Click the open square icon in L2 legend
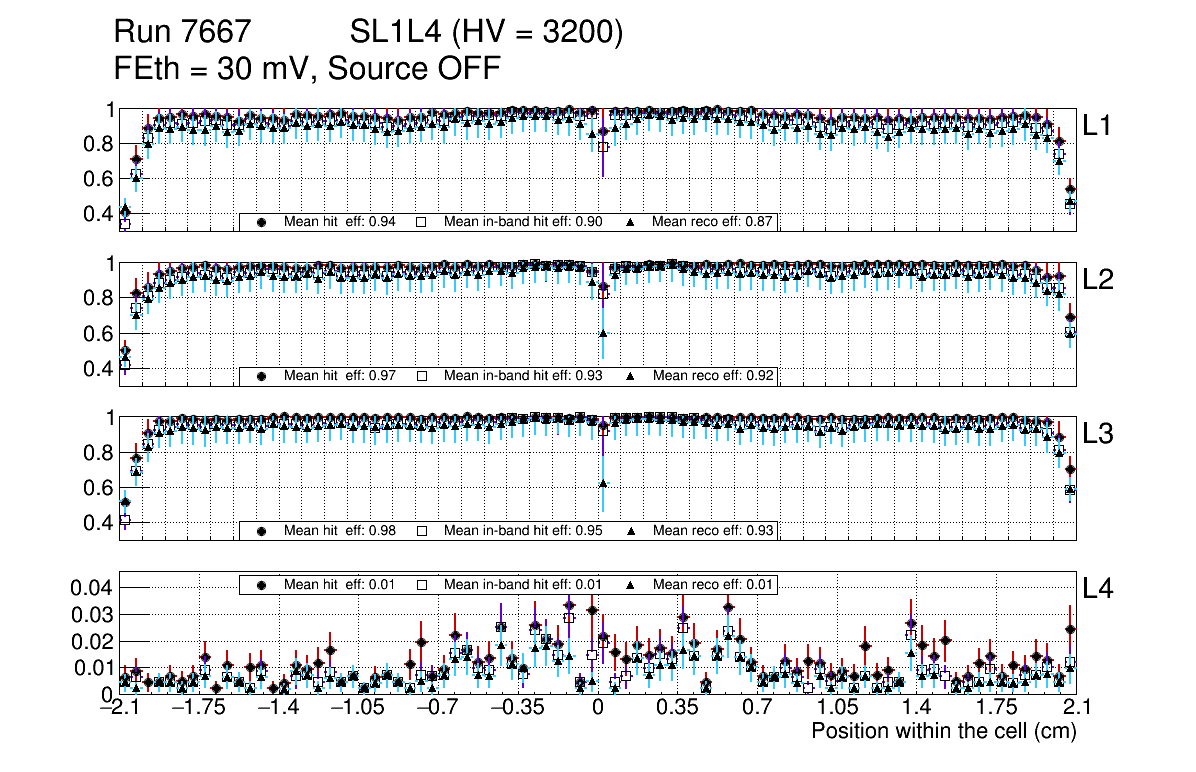This screenshot has height=772, width=1196. (421, 376)
